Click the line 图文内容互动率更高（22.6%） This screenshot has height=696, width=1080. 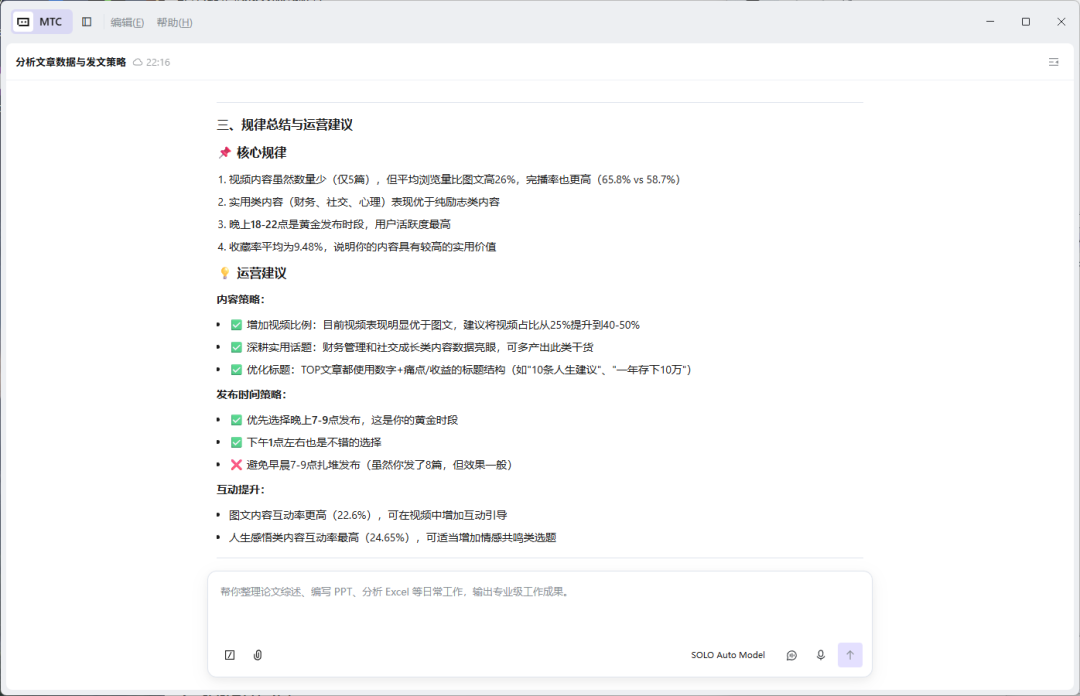point(368,515)
